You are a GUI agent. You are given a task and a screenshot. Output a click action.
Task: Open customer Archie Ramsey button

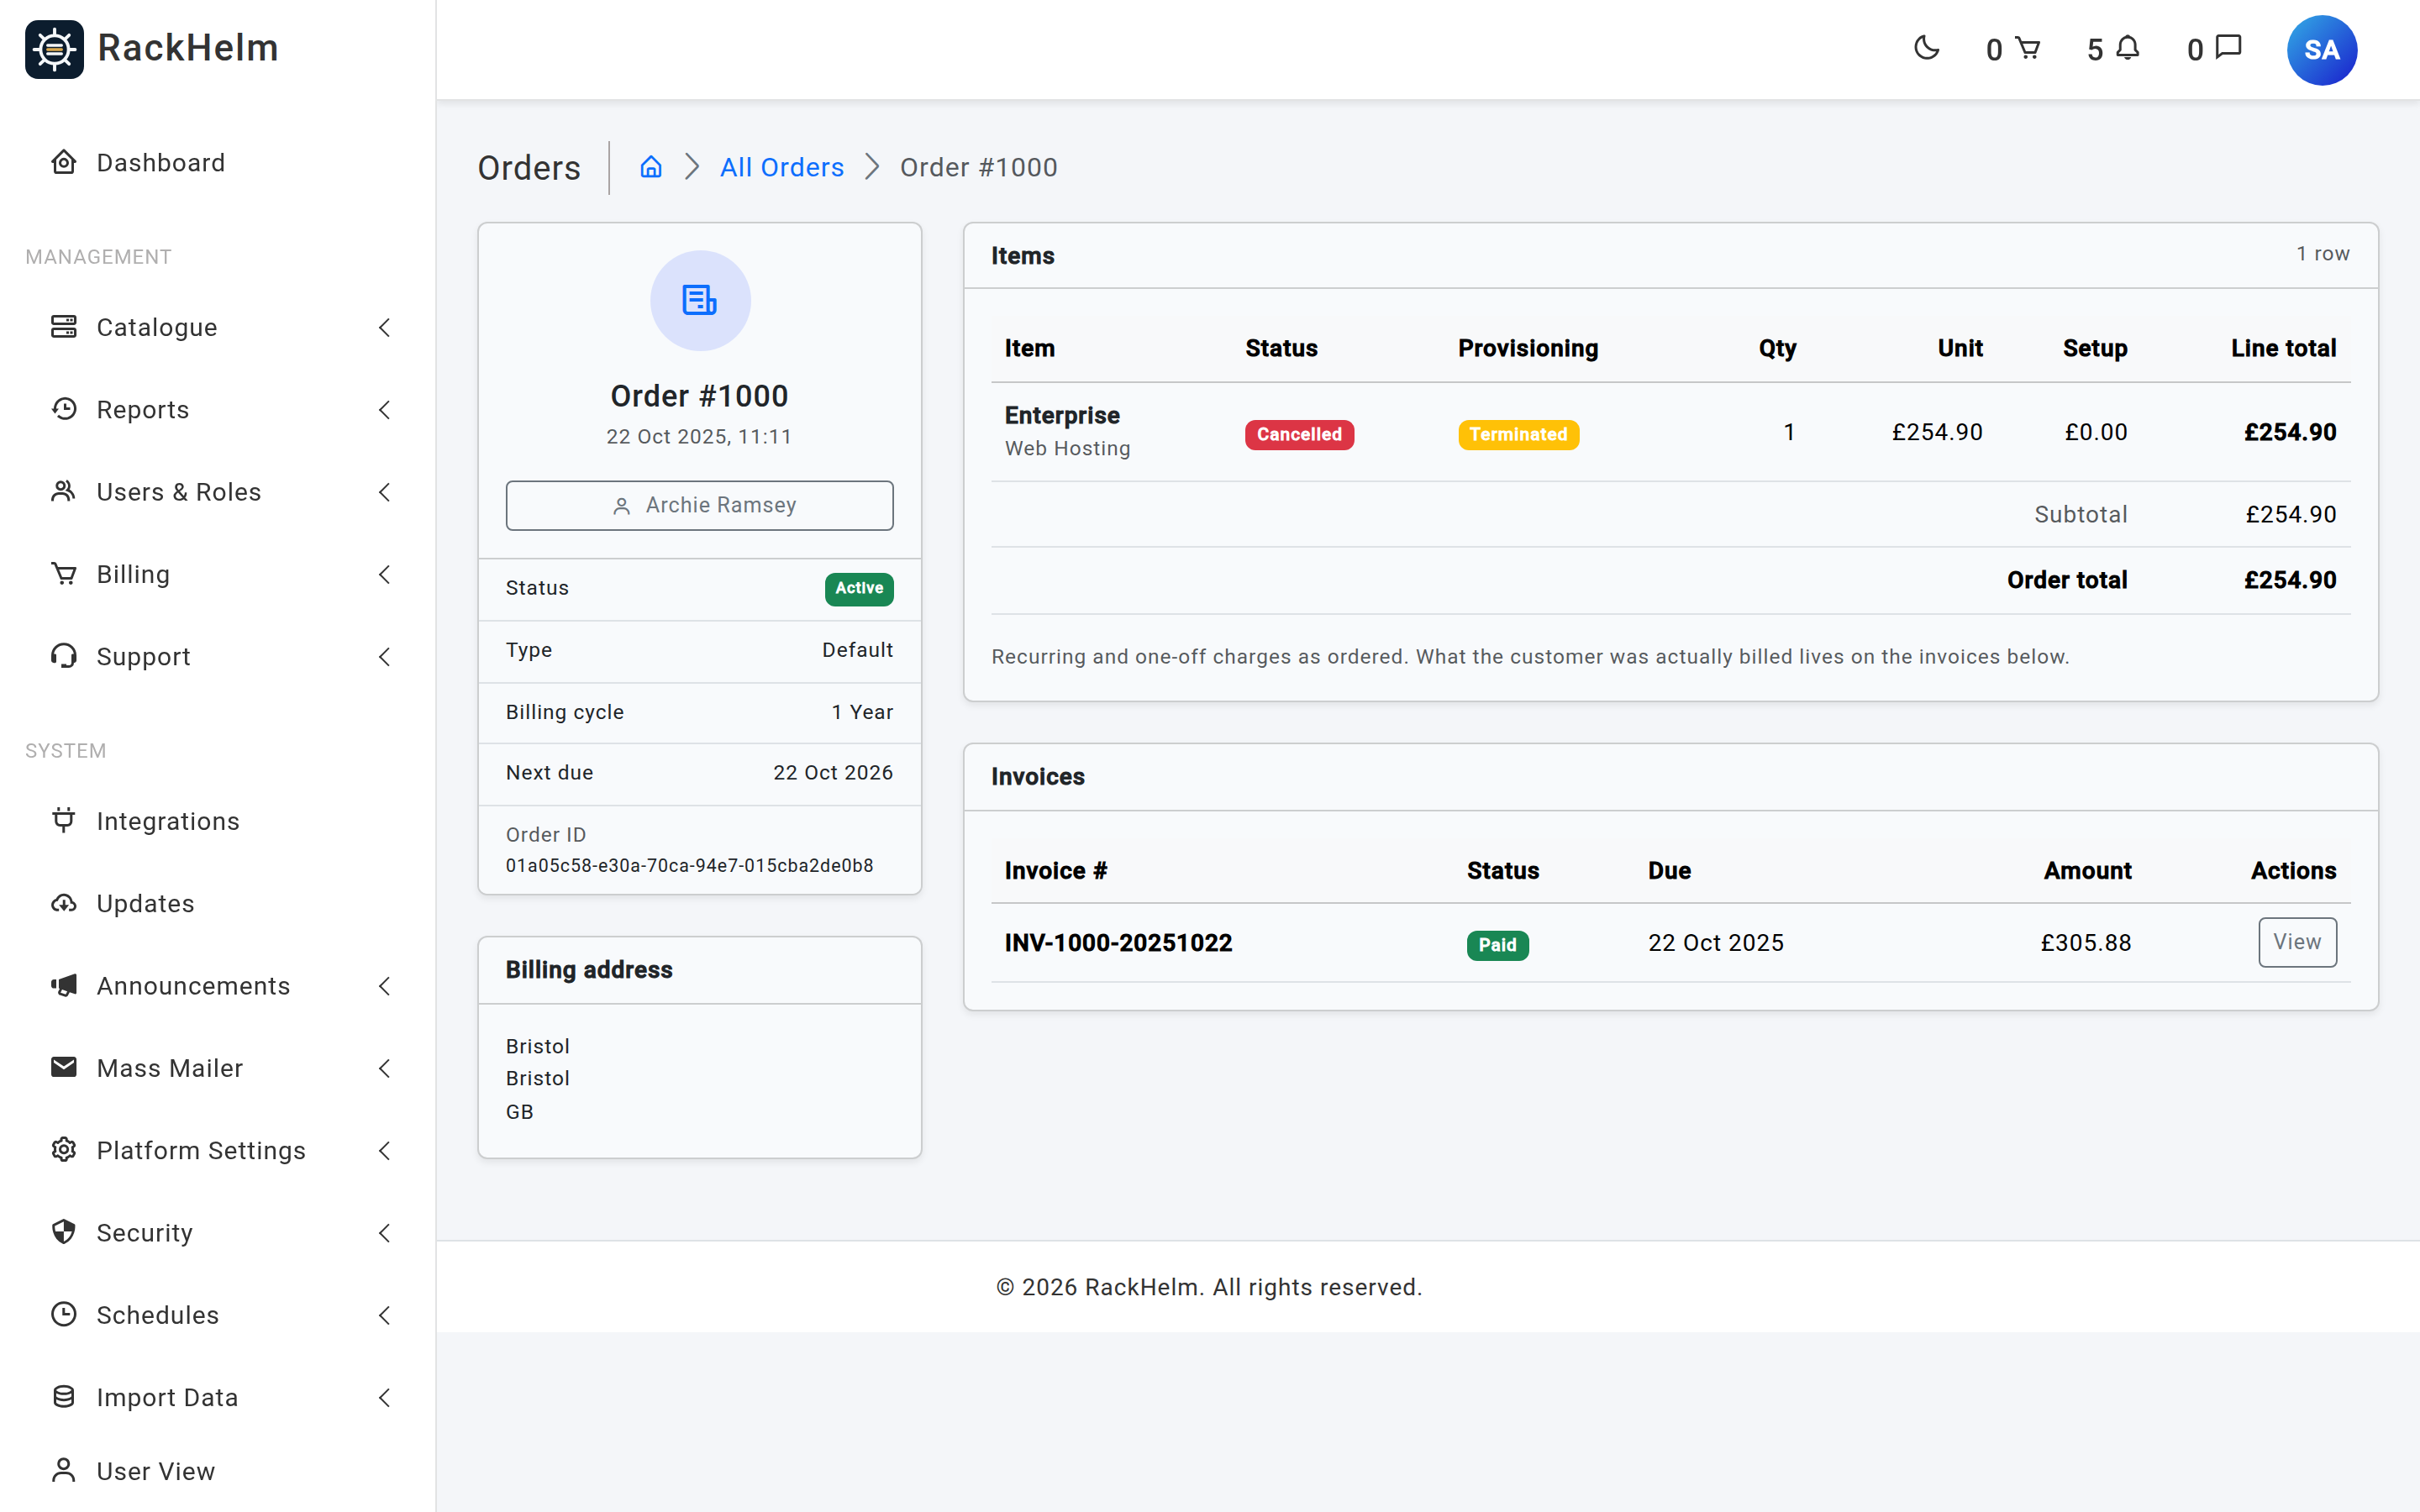coord(699,505)
